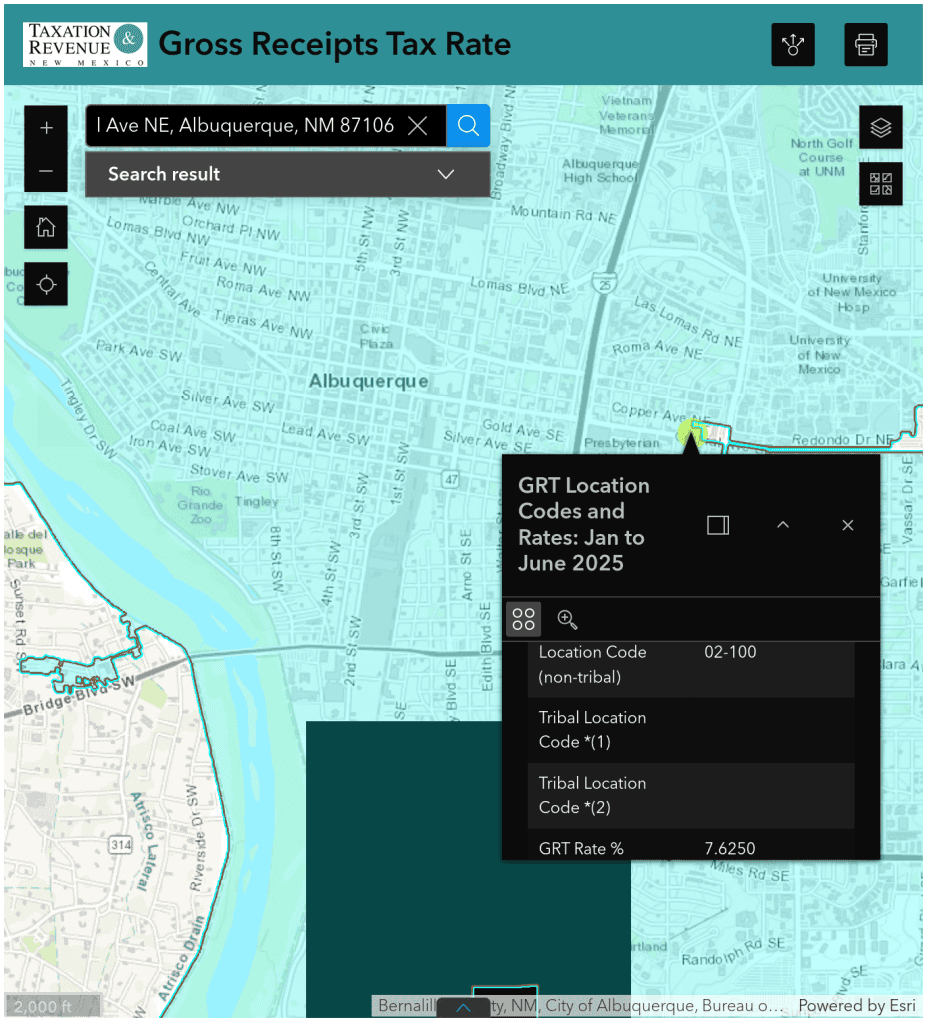Click the Albuquerque city label
Screen dimensions: 931x1024
point(370,383)
